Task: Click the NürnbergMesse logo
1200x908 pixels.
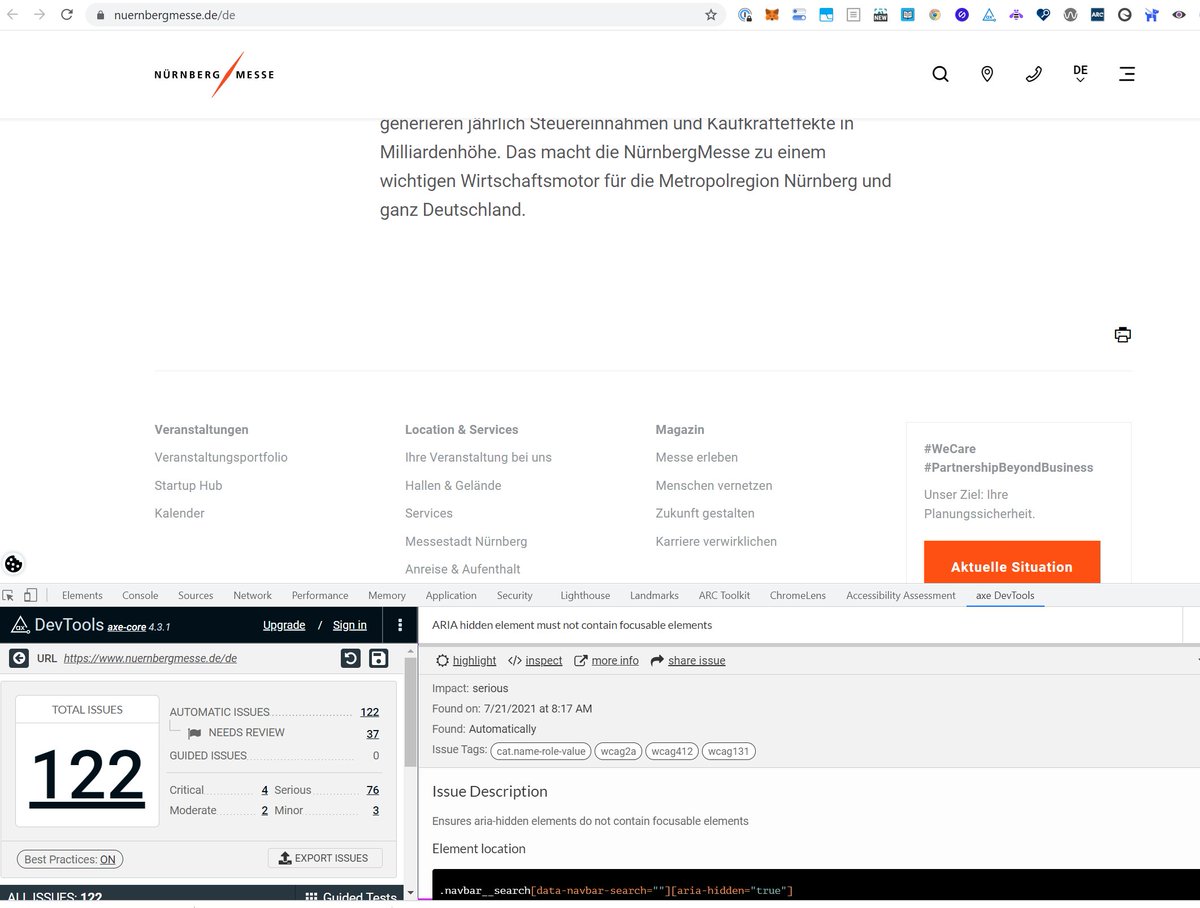Action: 214,74
